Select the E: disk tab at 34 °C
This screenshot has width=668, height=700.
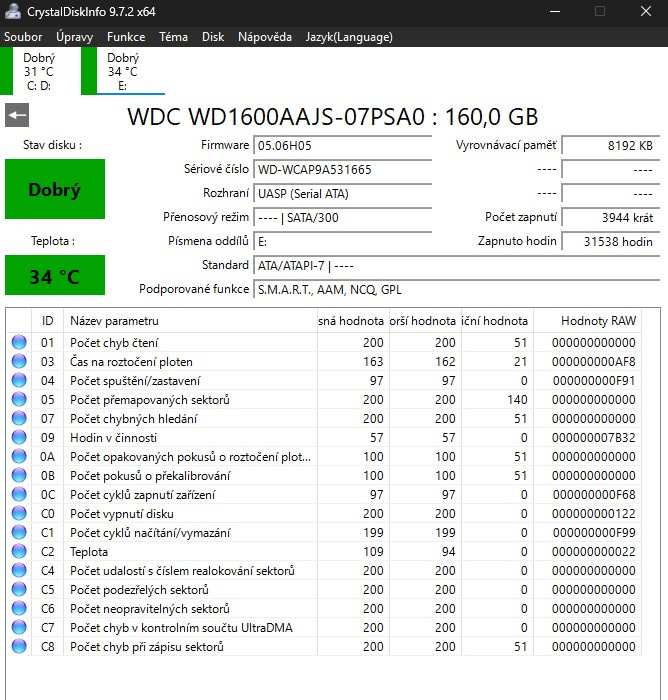tap(123, 71)
